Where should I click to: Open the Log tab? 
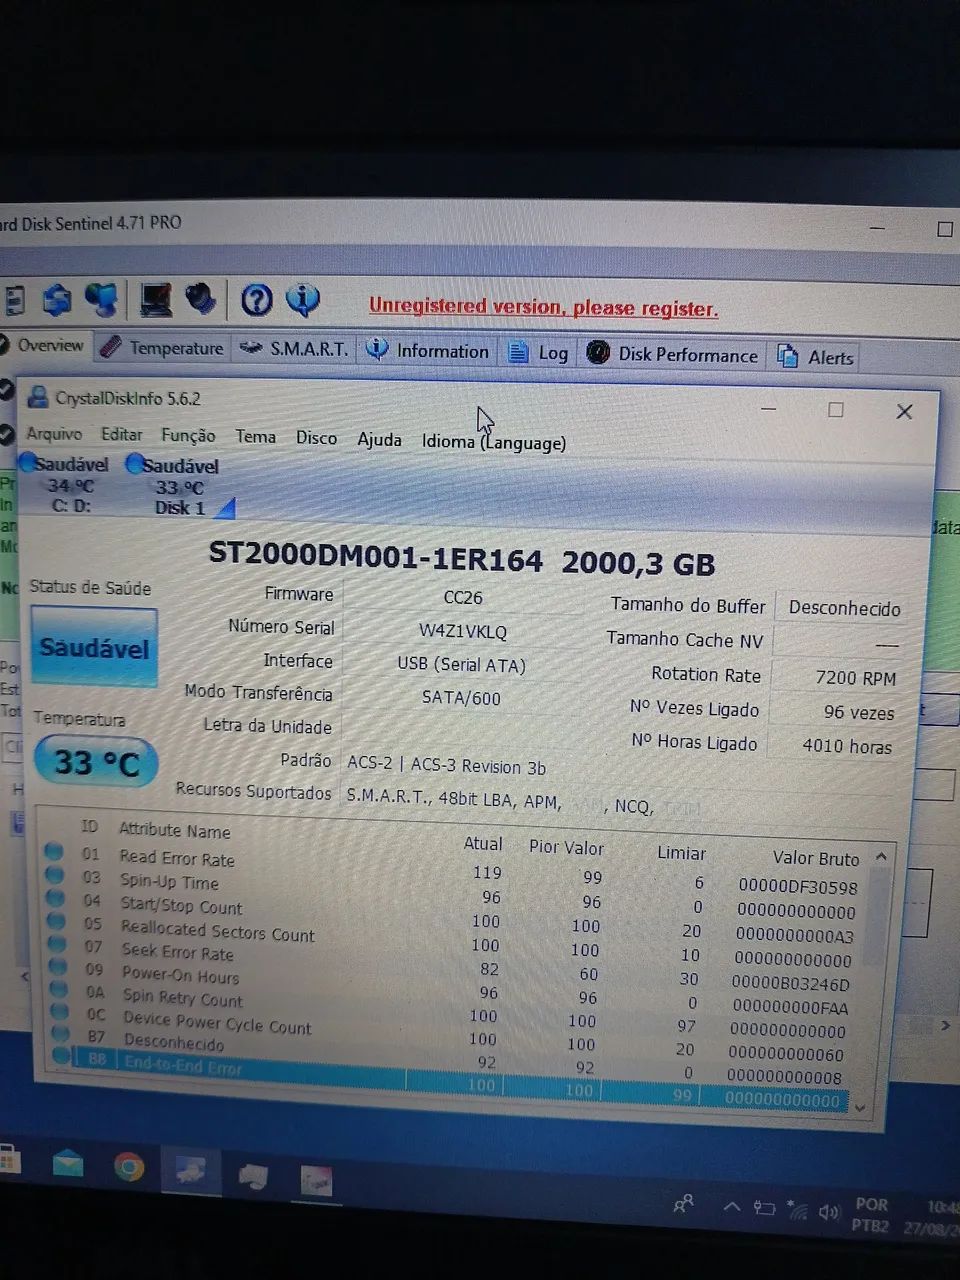[538, 352]
